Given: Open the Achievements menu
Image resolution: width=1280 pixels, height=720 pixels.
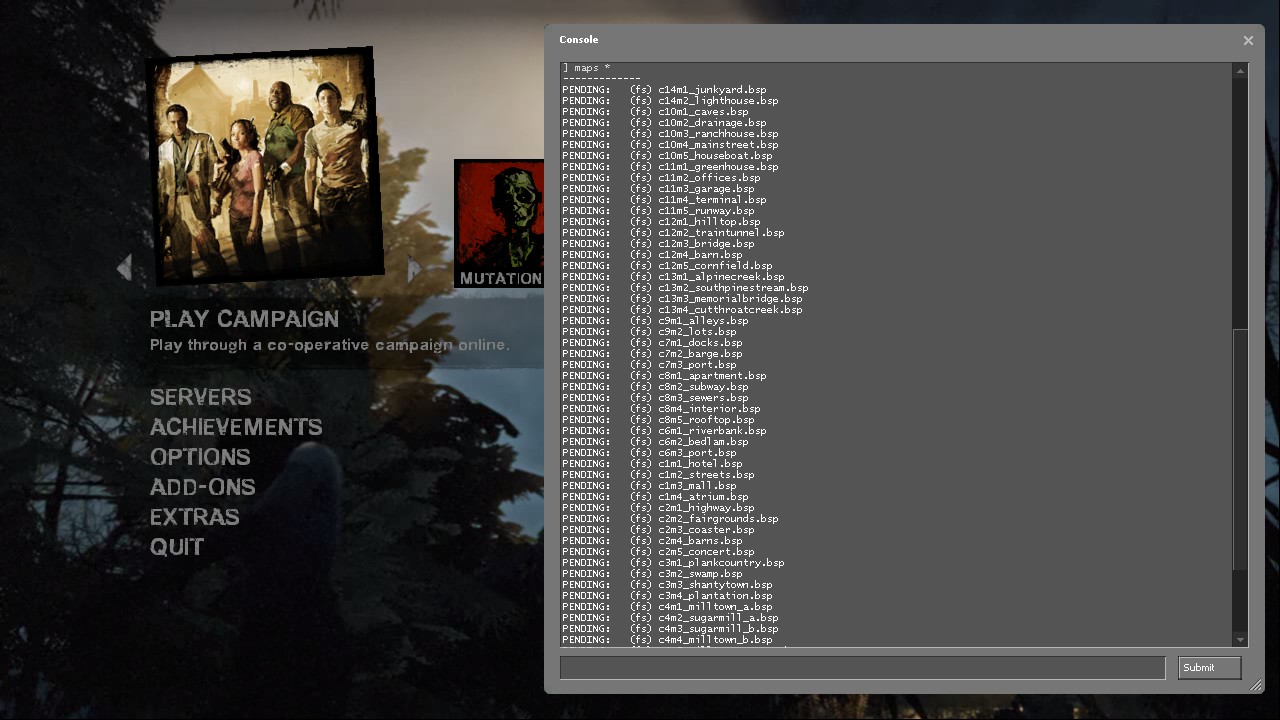Looking at the screenshot, I should tap(236, 427).
